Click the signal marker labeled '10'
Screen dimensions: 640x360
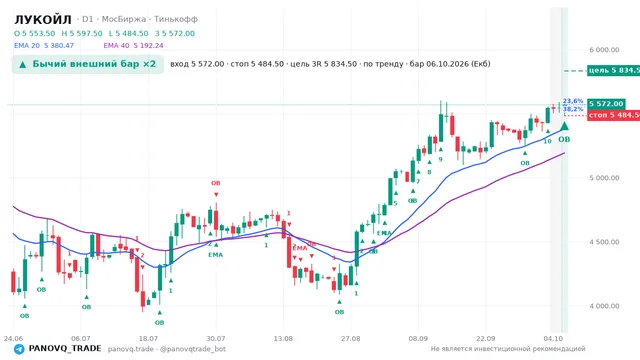click(x=547, y=141)
